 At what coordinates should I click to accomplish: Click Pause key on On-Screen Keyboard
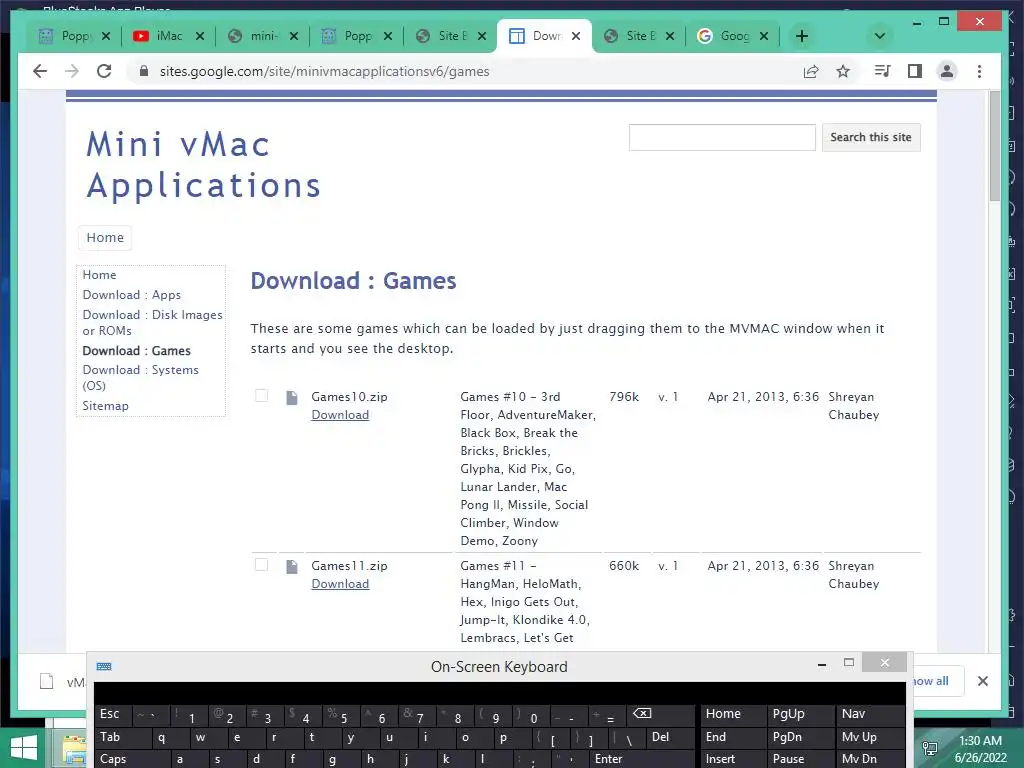[x=801, y=759]
